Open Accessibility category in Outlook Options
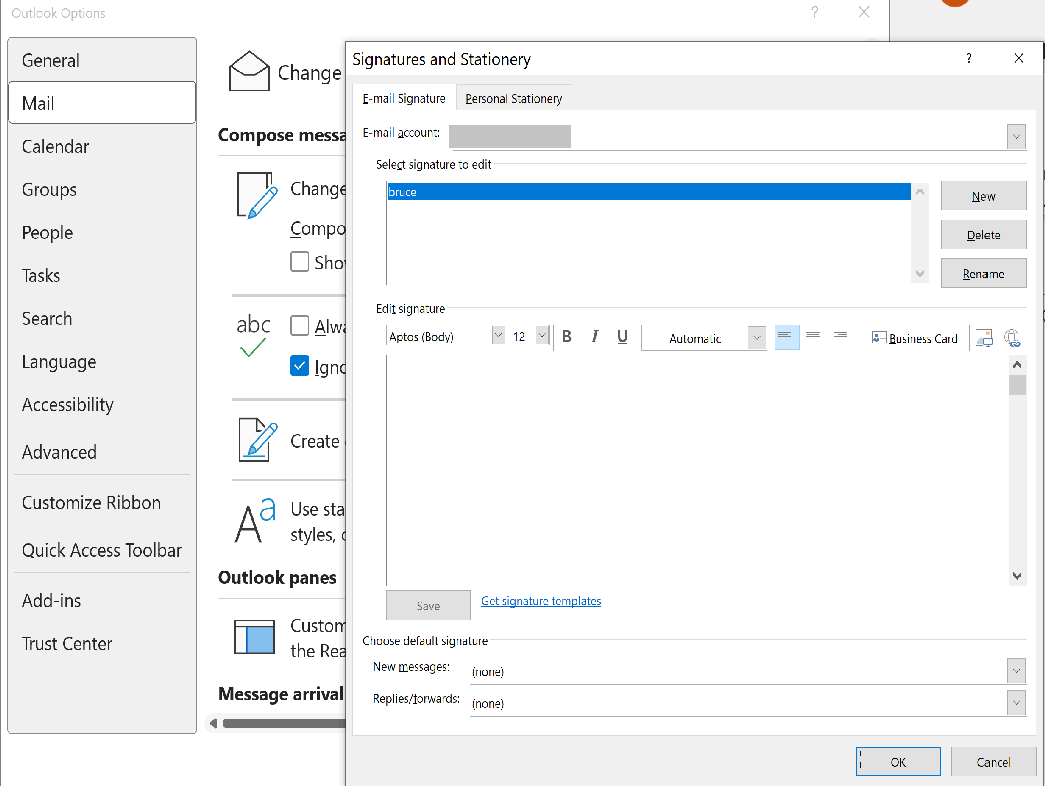 point(102,405)
